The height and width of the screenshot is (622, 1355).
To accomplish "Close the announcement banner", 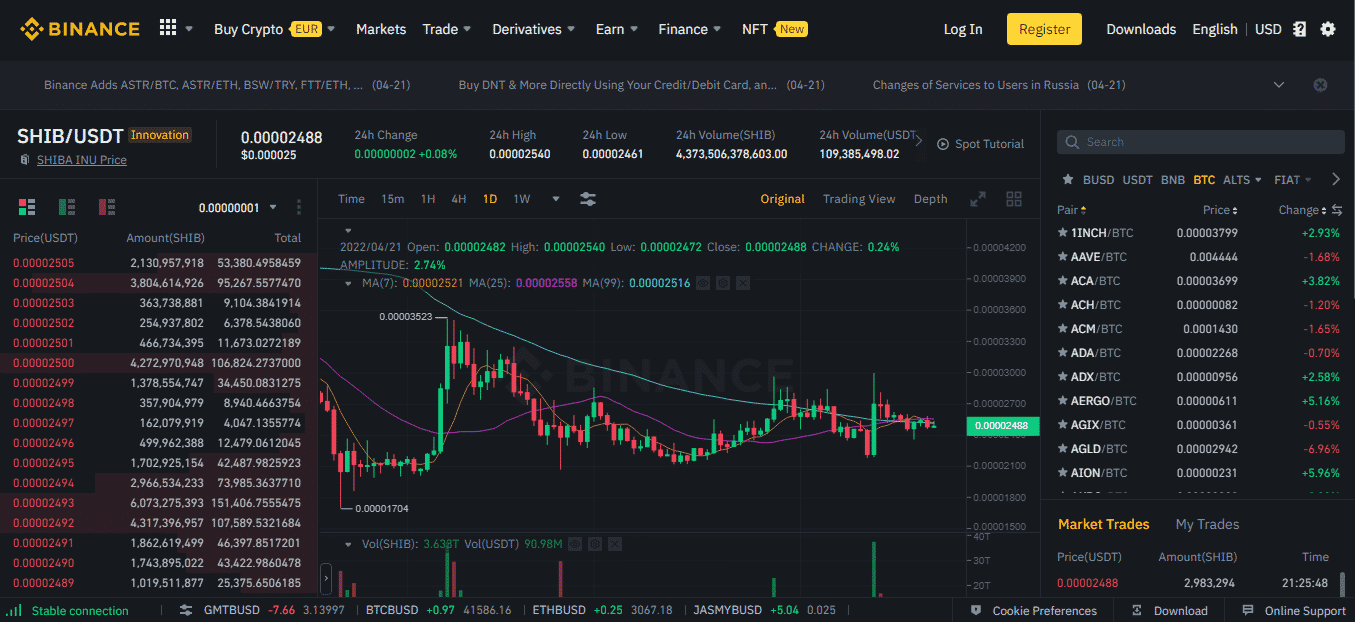I will (x=1320, y=85).
